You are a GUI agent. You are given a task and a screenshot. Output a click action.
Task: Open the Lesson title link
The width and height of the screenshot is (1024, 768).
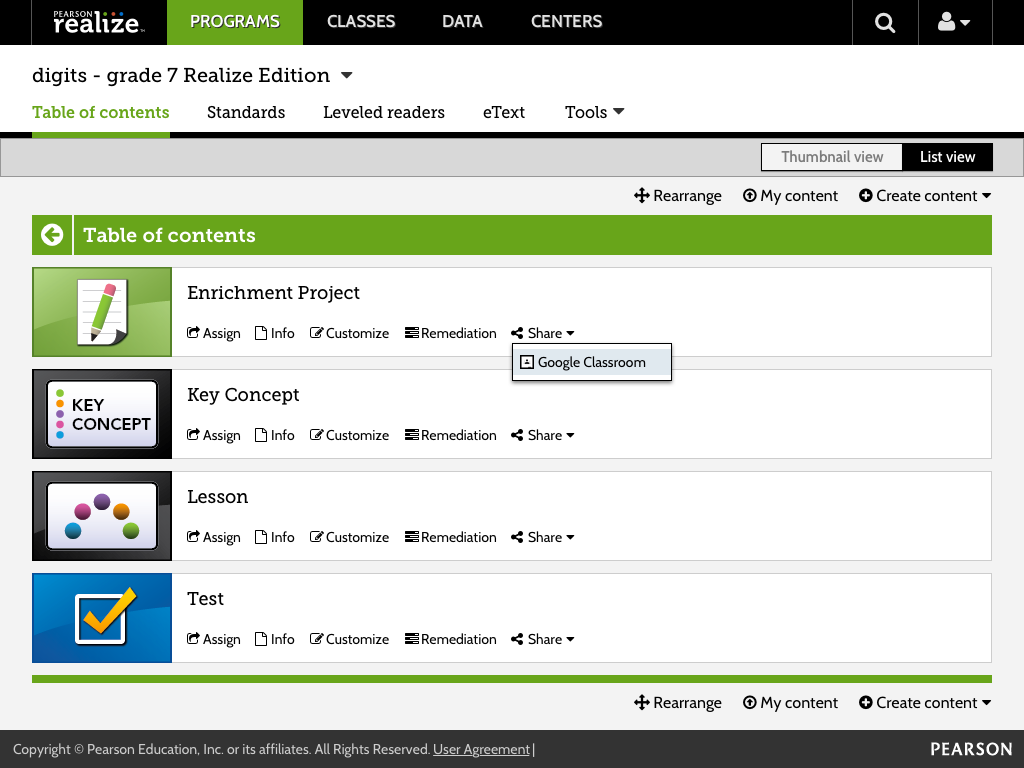[x=217, y=496]
